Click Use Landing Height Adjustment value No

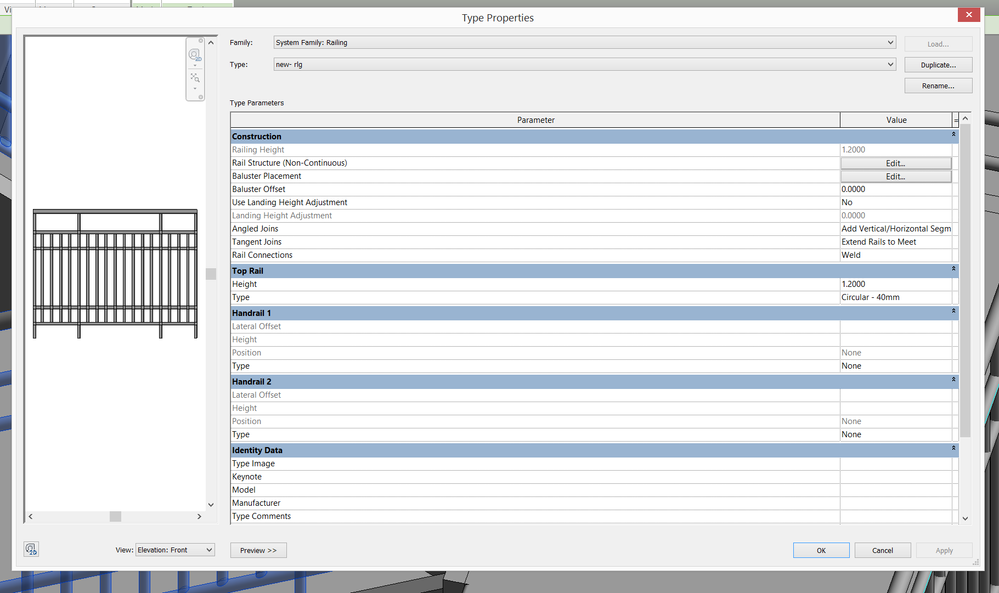point(896,203)
